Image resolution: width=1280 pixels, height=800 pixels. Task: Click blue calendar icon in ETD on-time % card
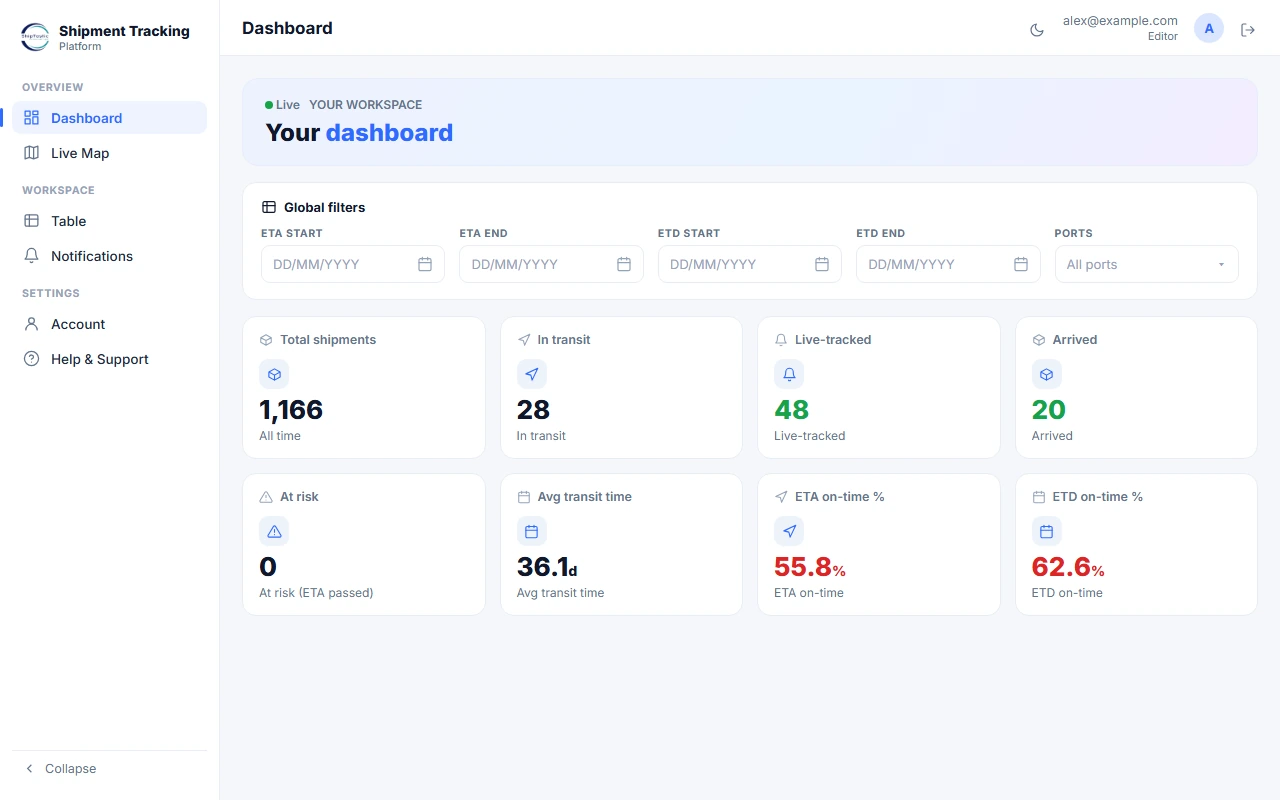click(1047, 532)
